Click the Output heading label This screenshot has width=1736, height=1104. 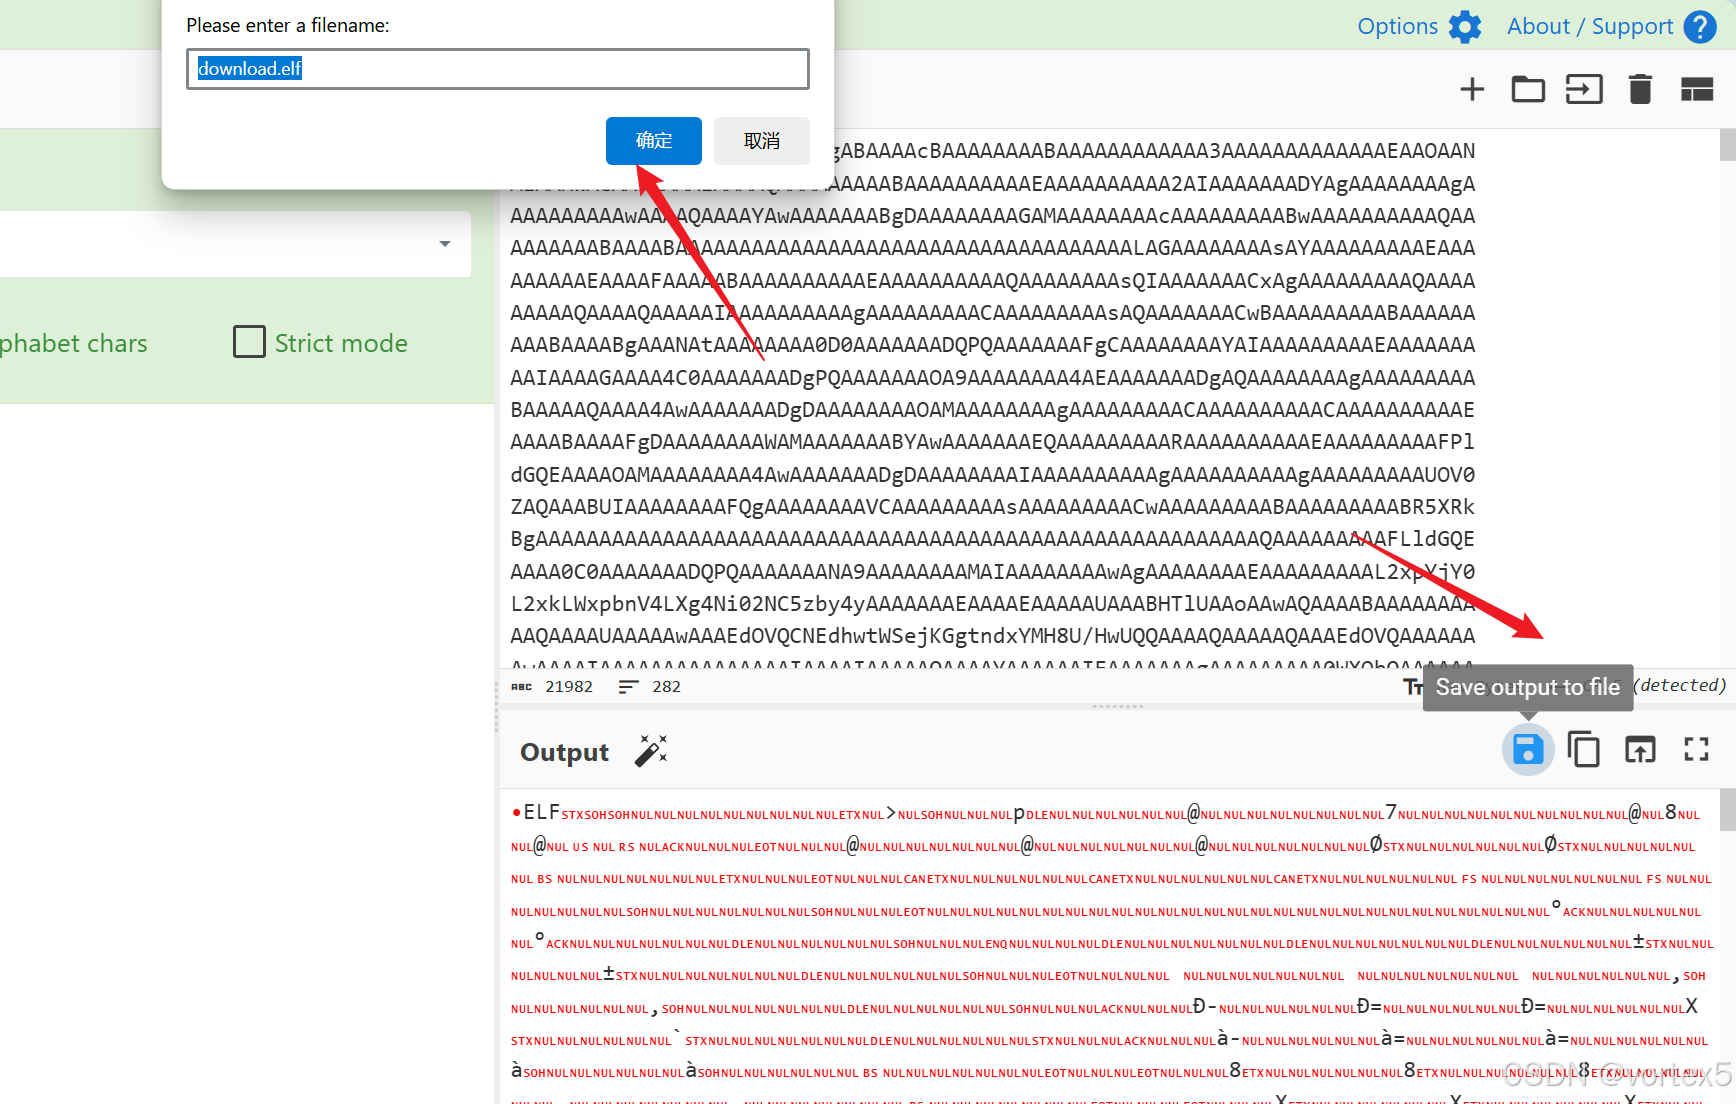pyautogui.click(x=564, y=752)
